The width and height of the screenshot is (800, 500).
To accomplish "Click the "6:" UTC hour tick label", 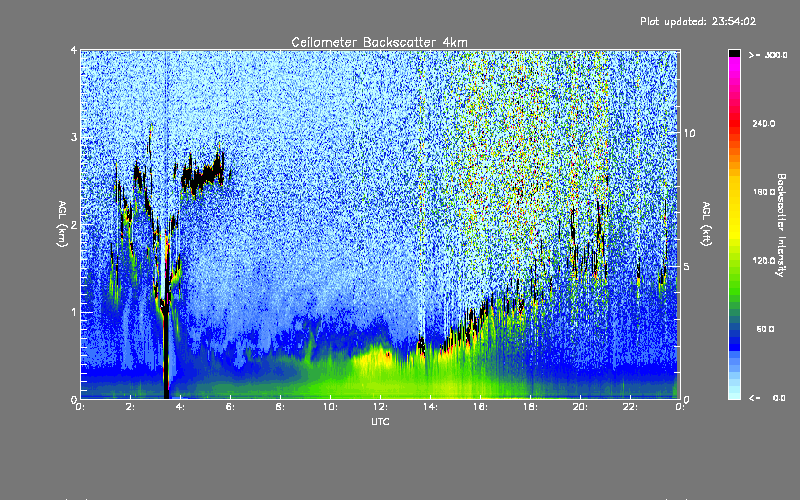I will coord(230,407).
